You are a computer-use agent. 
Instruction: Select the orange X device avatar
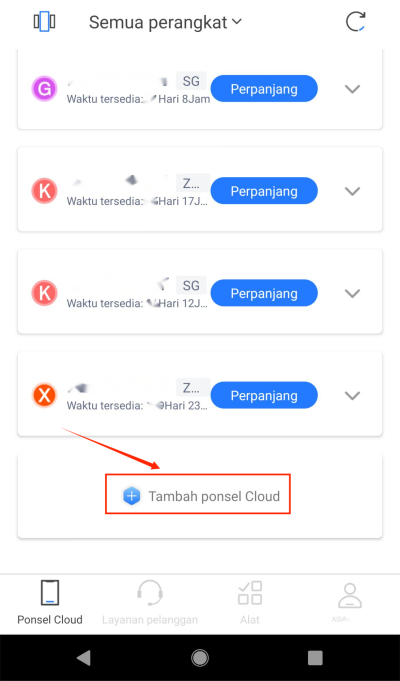pos(44,395)
